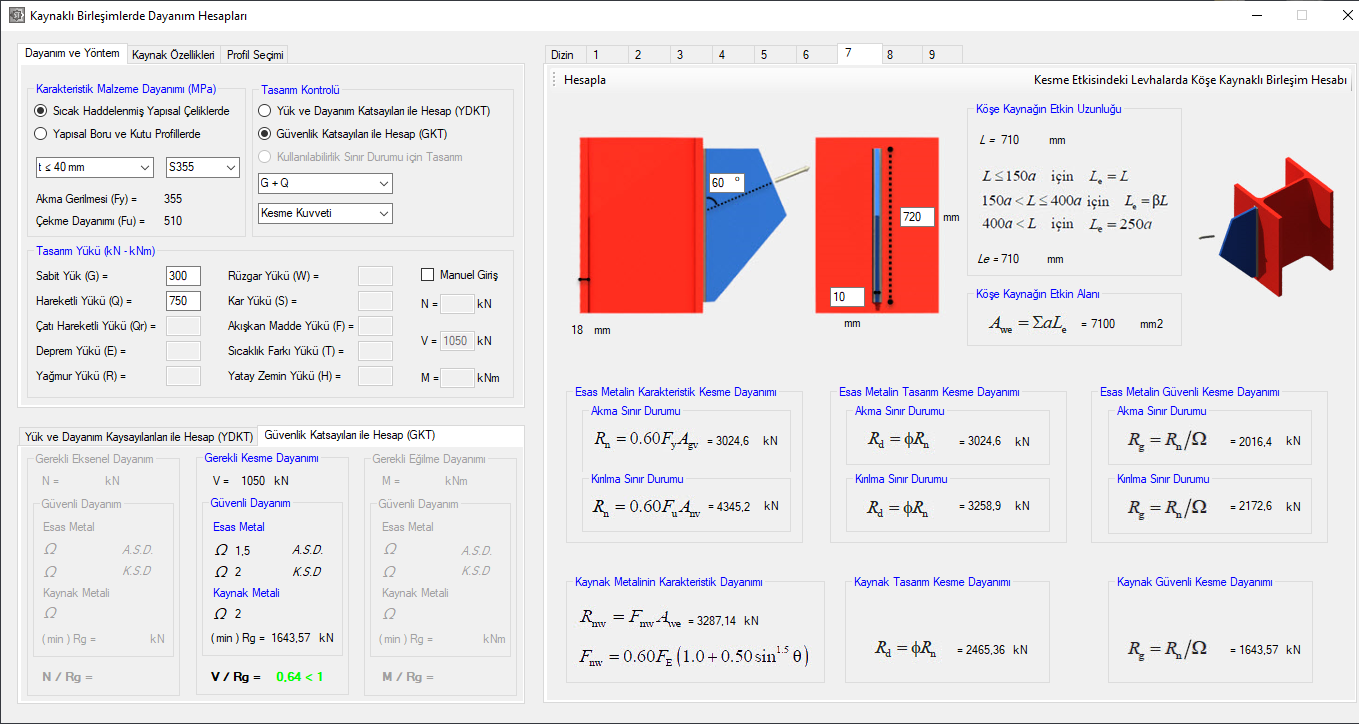
Task: Click the manual M input field
Action: click(457, 378)
